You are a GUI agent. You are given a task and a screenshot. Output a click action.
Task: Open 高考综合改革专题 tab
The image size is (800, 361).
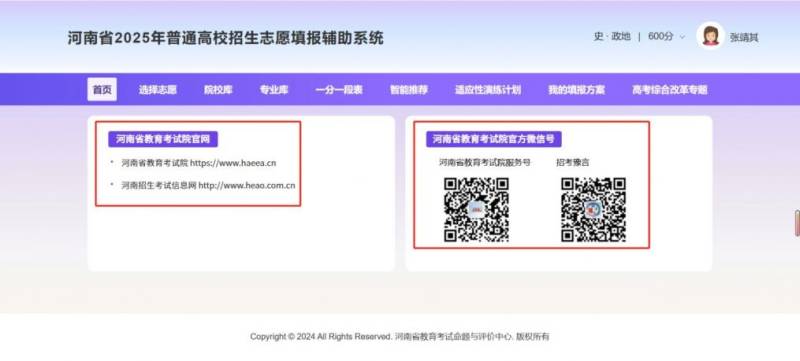coord(670,90)
